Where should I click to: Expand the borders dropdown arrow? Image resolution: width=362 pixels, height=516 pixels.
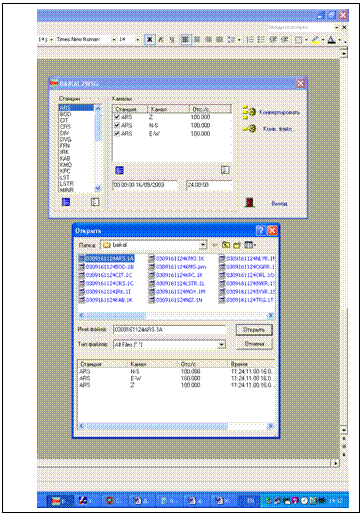click(306, 40)
